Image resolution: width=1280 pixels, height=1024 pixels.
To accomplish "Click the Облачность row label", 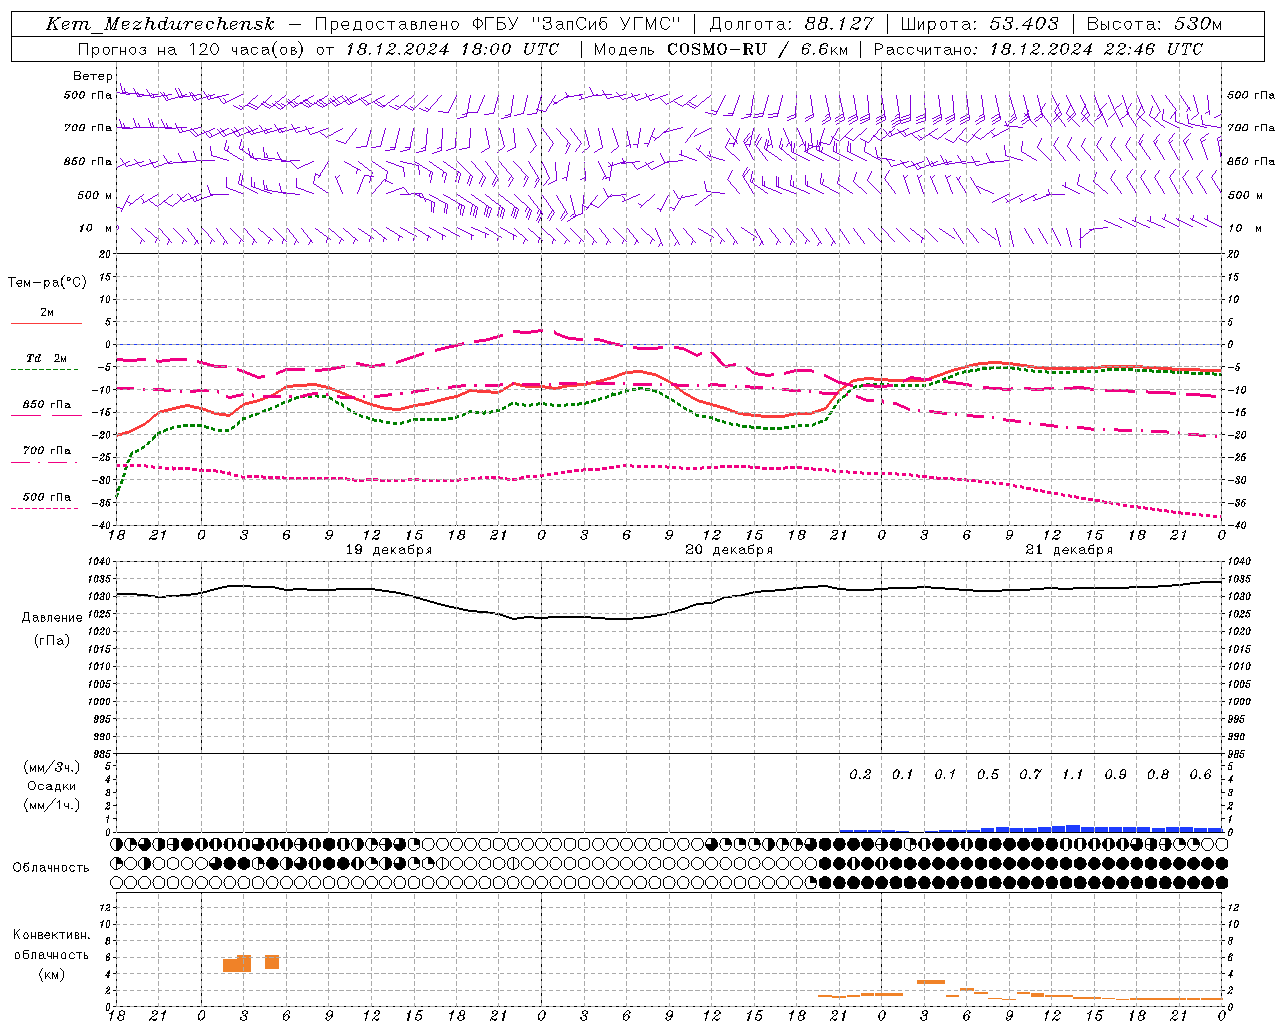I will [x=51, y=867].
